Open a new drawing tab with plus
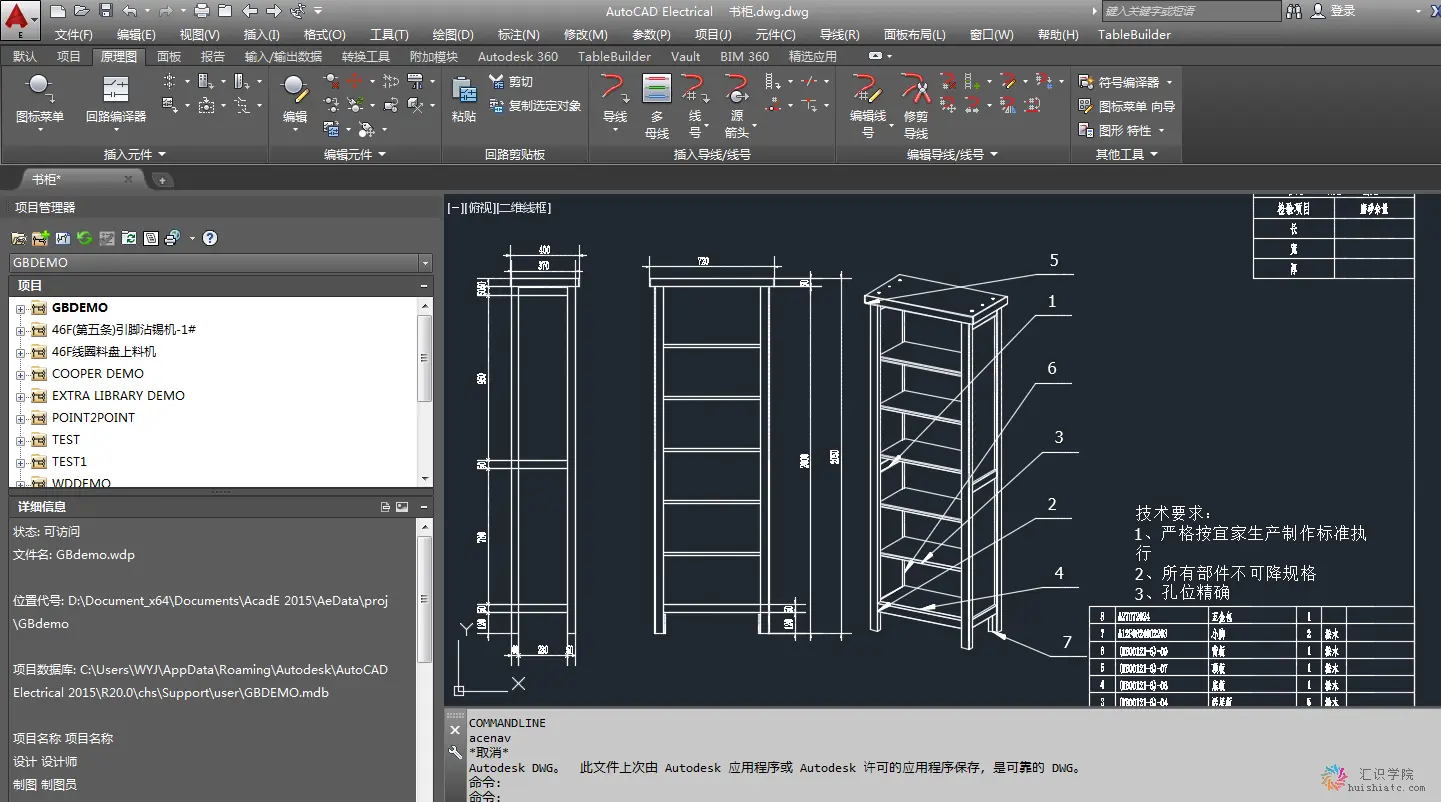Image resolution: width=1441 pixels, height=802 pixels. tap(162, 180)
